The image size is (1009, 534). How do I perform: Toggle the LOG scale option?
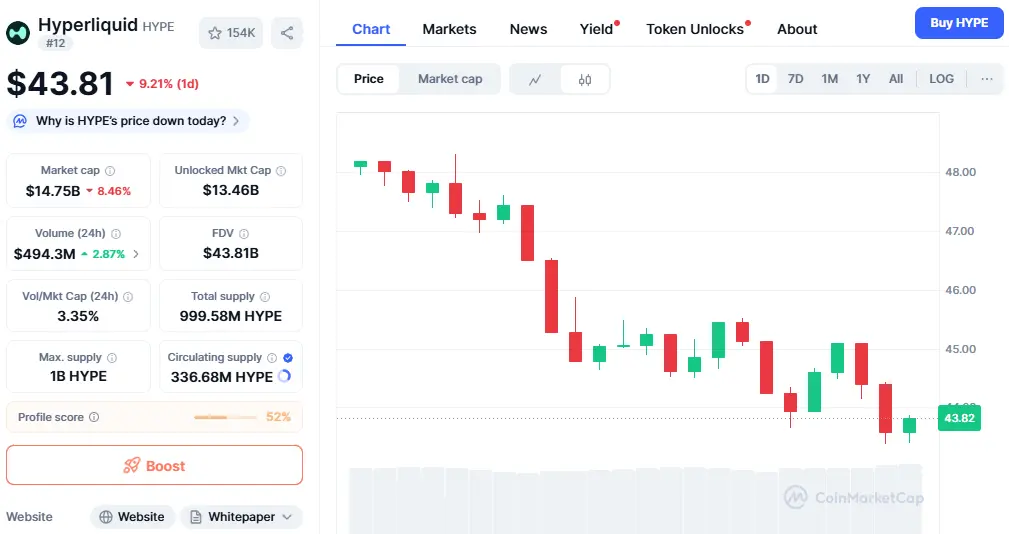tap(941, 78)
